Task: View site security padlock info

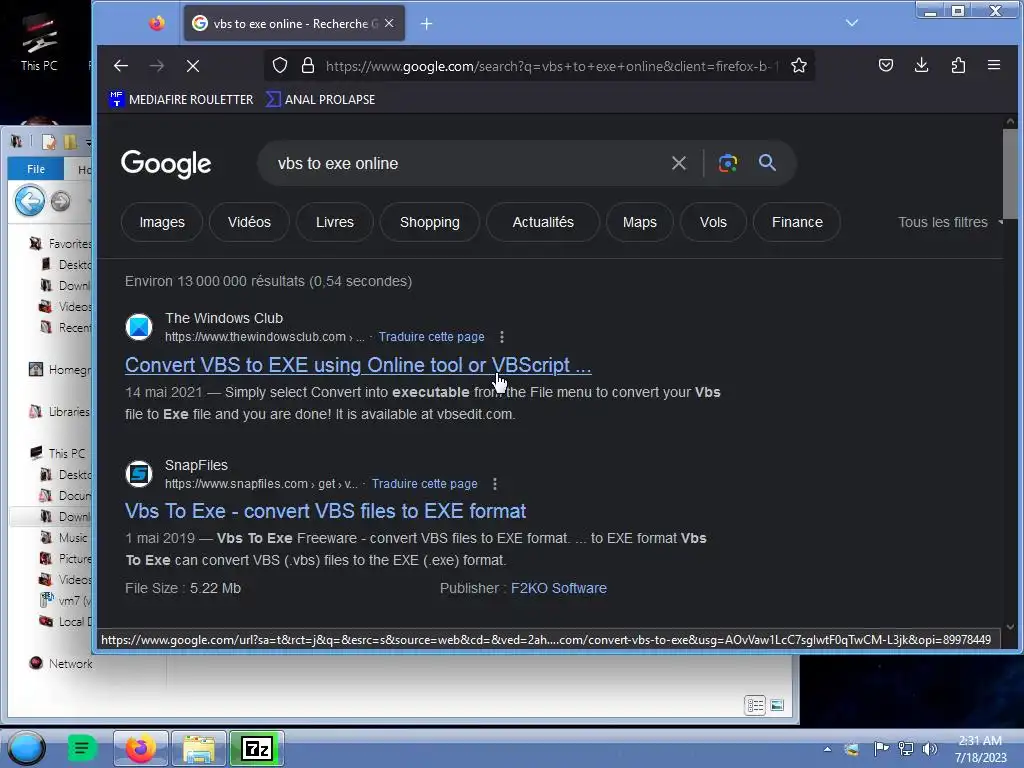Action: 308,65
